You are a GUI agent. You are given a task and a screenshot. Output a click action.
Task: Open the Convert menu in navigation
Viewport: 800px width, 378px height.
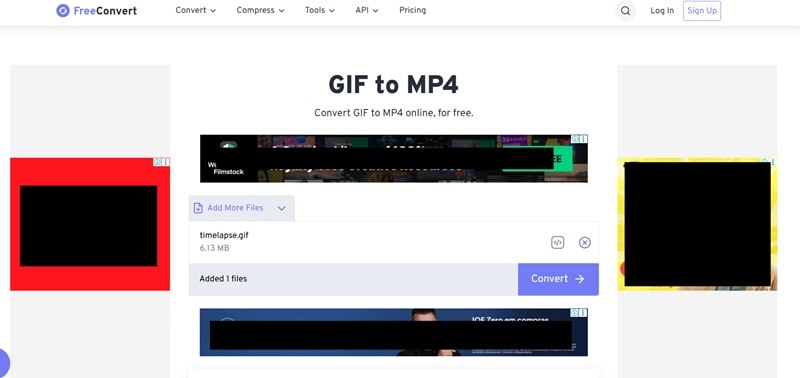point(195,10)
